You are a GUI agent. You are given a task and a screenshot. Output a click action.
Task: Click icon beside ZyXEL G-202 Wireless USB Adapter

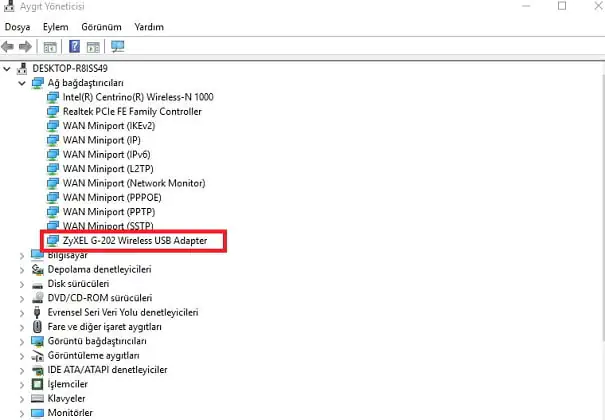(53, 241)
